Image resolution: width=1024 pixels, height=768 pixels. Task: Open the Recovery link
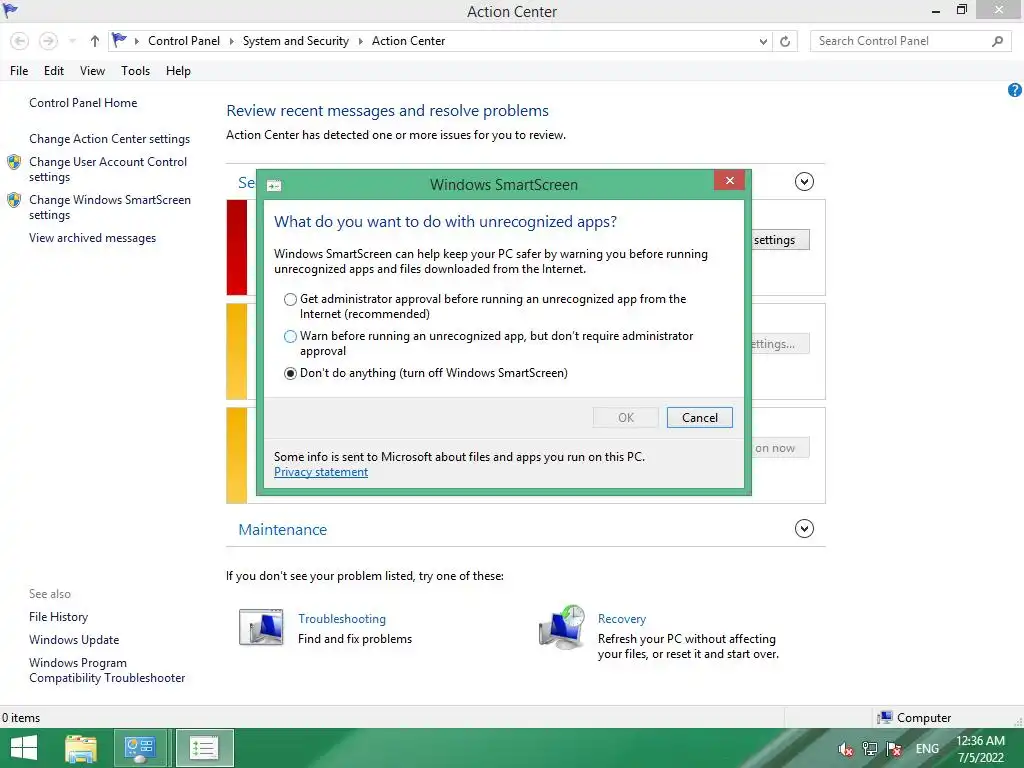pyautogui.click(x=622, y=618)
